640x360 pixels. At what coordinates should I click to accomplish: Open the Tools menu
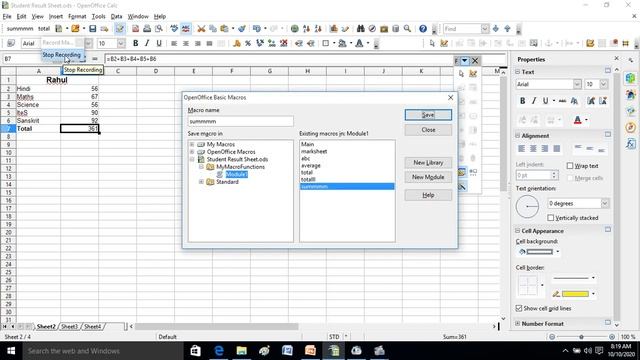(98, 16)
